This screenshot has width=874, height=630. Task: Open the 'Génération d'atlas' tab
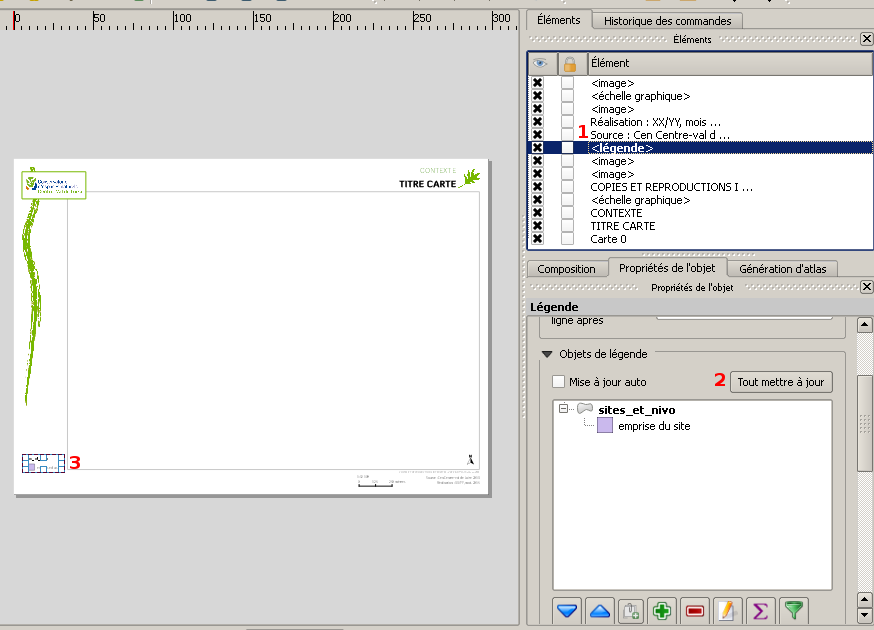[782, 268]
